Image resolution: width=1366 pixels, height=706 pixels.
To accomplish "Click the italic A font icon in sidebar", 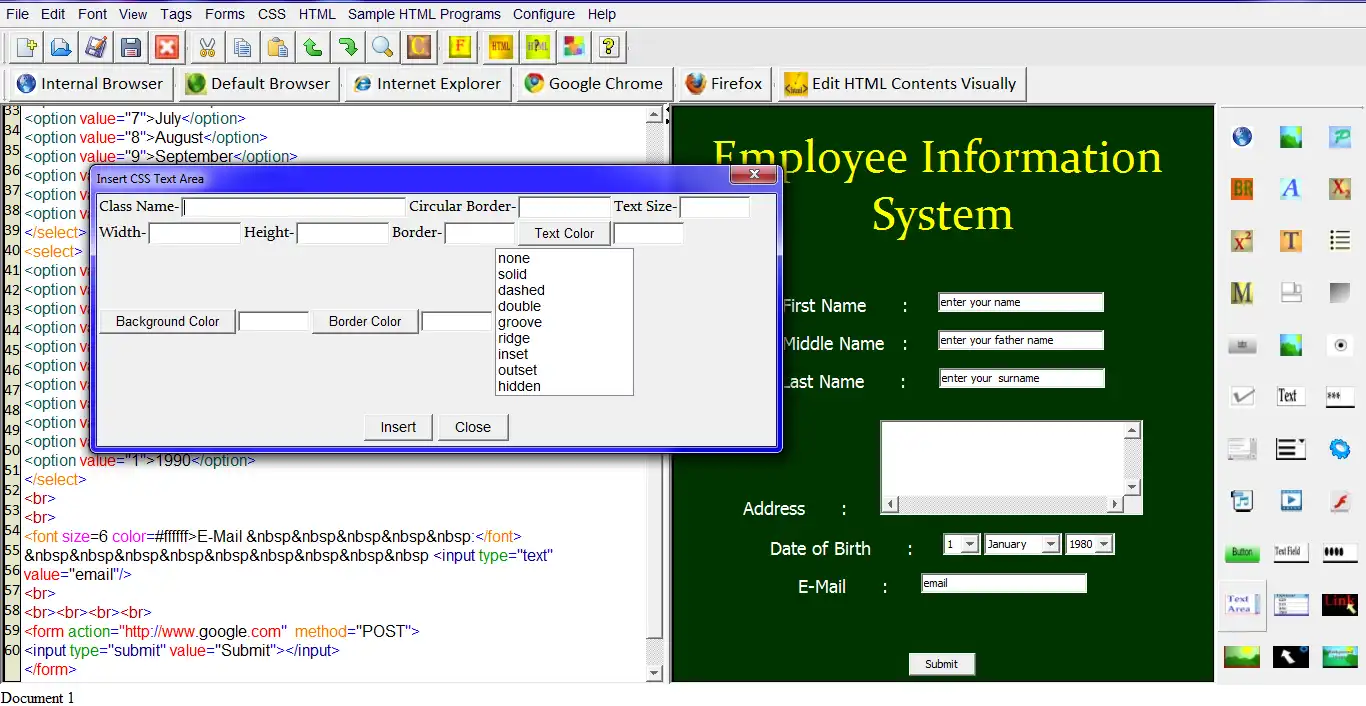I will (x=1291, y=188).
